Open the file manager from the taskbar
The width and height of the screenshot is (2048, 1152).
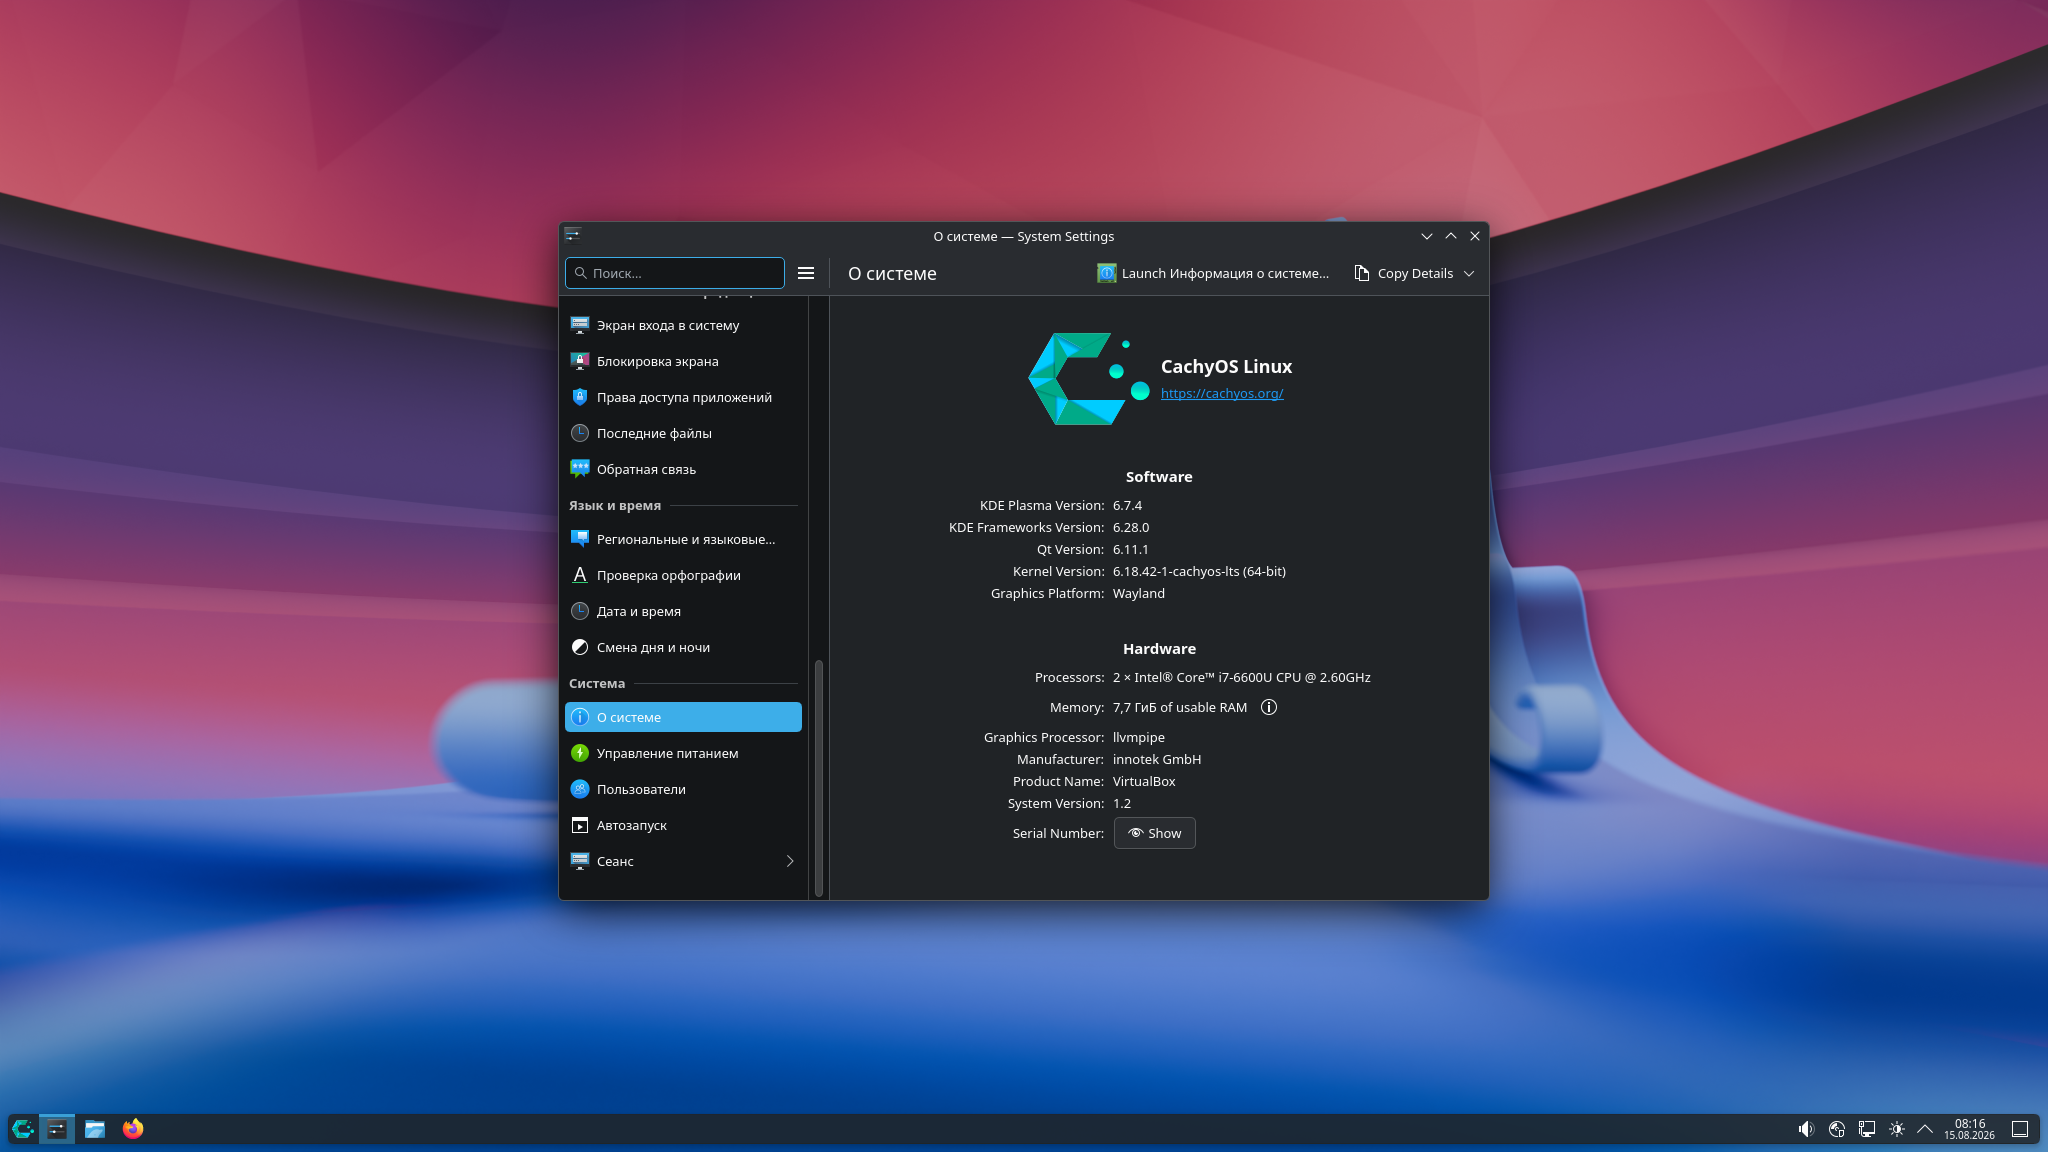[95, 1129]
